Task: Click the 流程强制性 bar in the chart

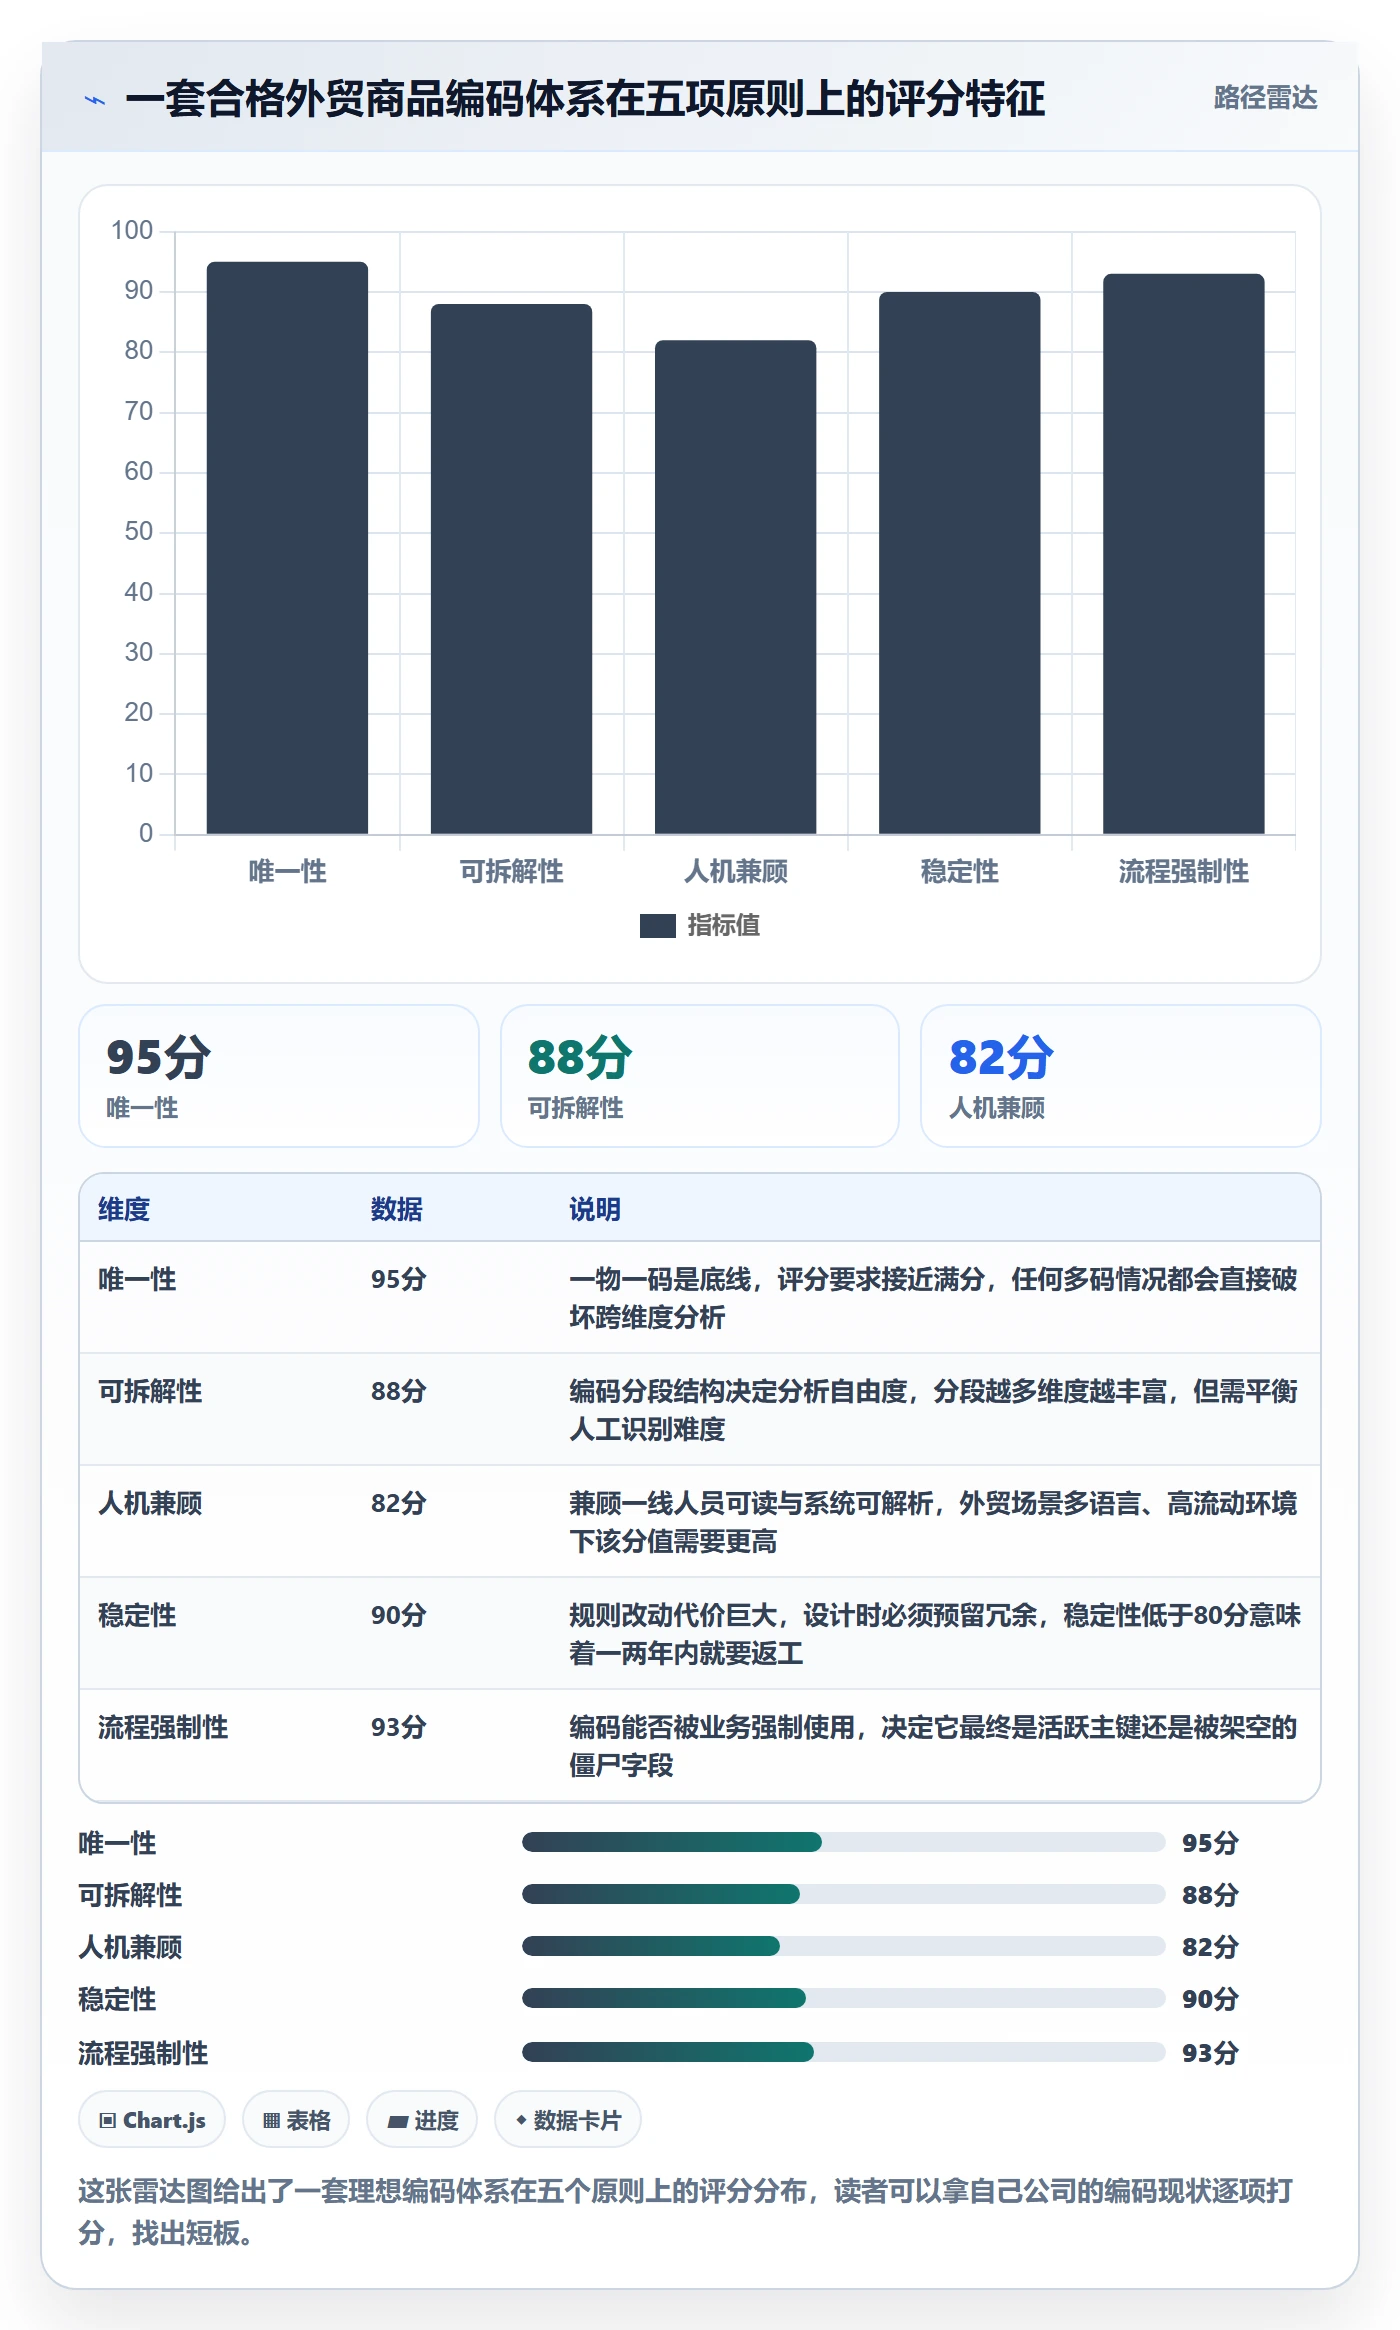Action: [x=1183, y=554]
